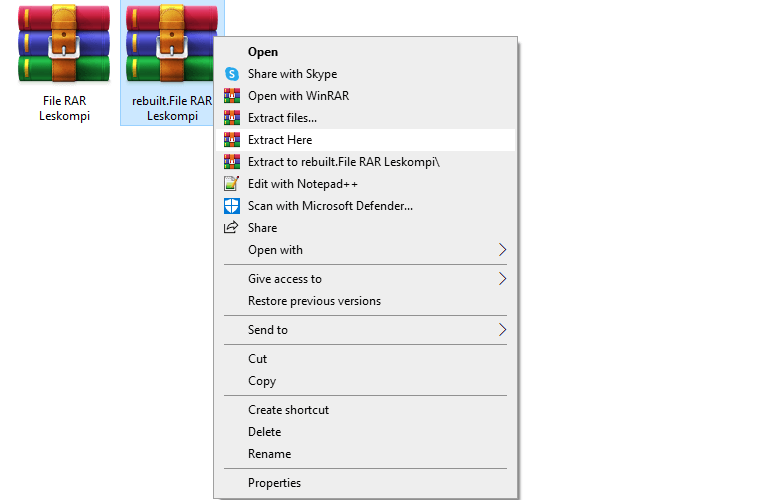This screenshot has width=759, height=500.
Task: Open Properties from the context menu
Action: click(x=366, y=483)
